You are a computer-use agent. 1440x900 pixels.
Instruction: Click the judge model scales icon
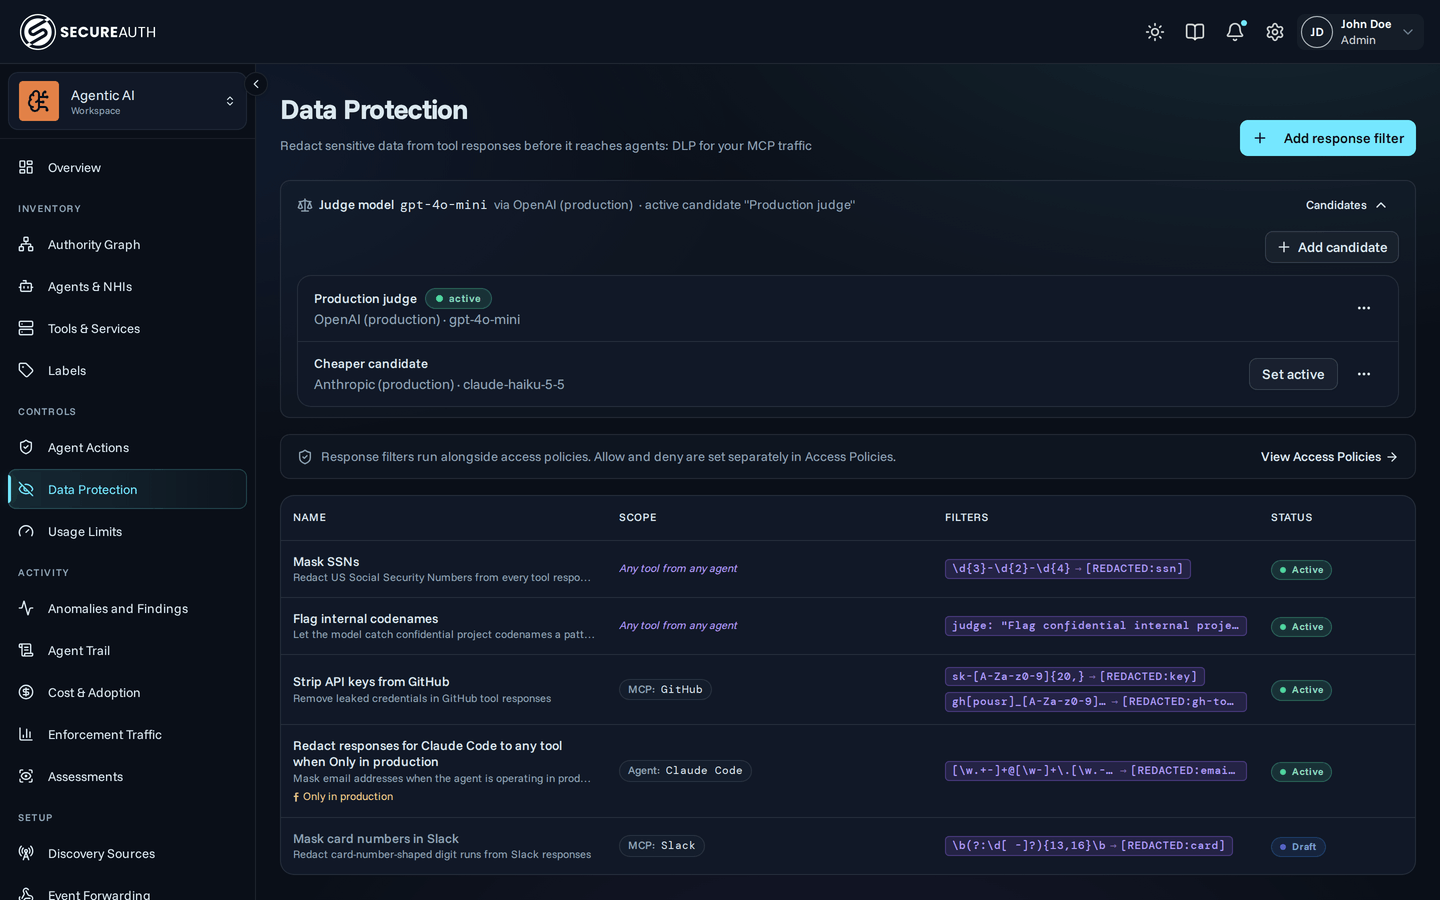click(305, 205)
